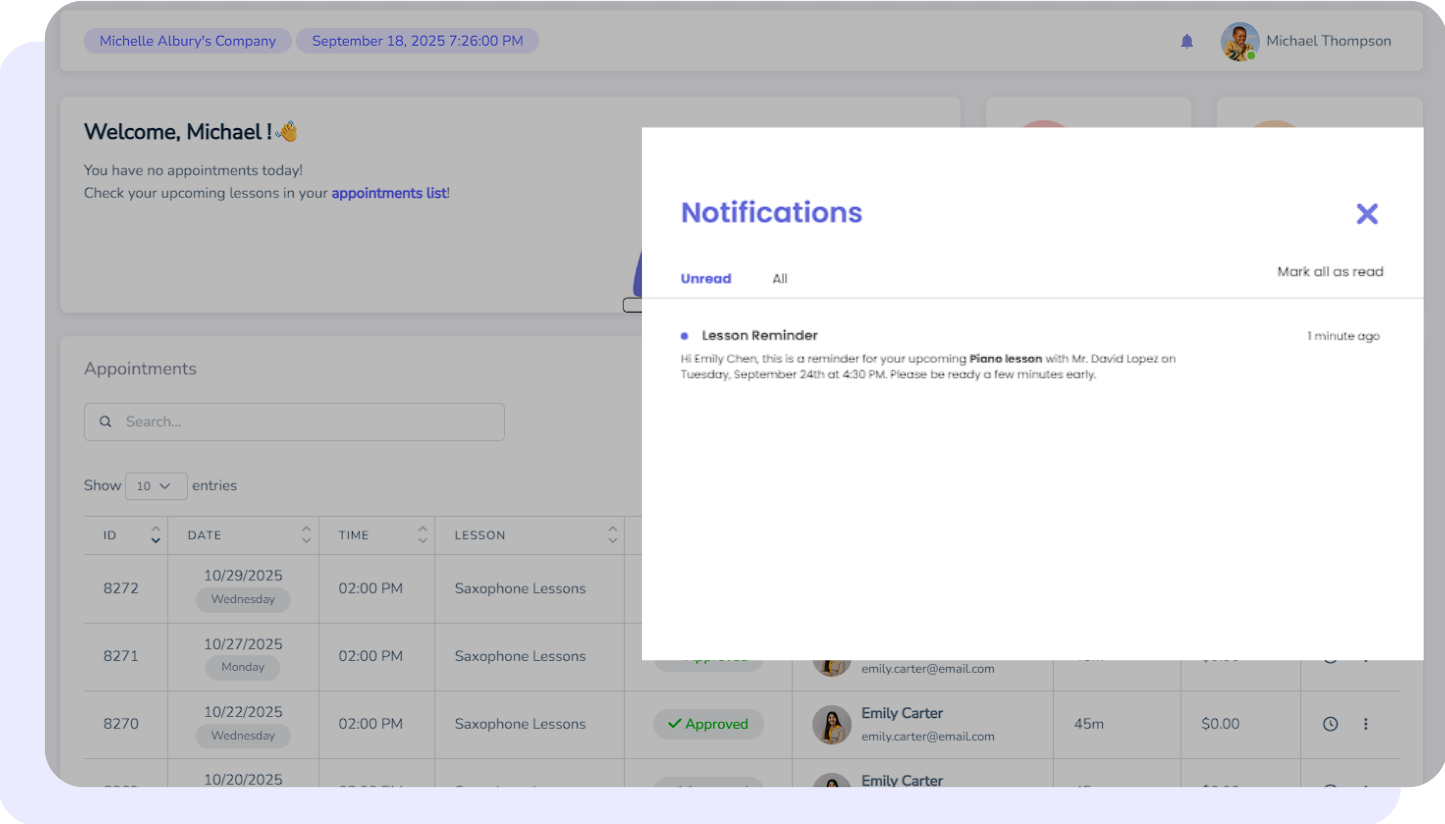Sort appointments by Lesson column
The height and width of the screenshot is (824, 1445).
pos(612,535)
